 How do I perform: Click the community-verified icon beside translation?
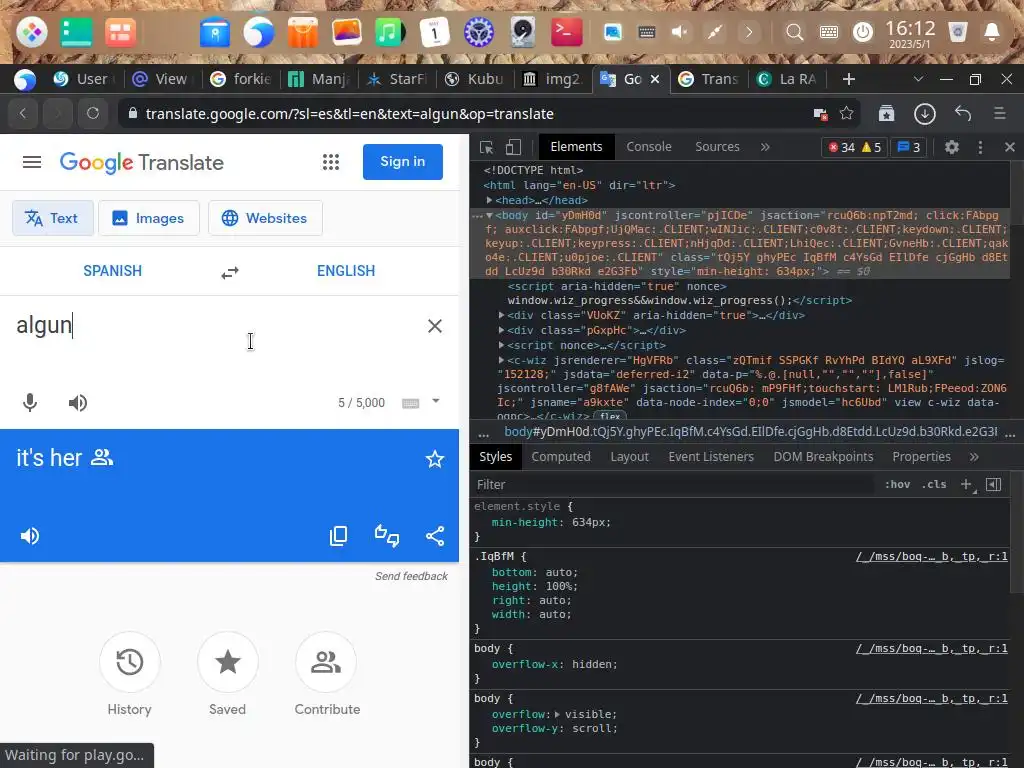[102, 457]
